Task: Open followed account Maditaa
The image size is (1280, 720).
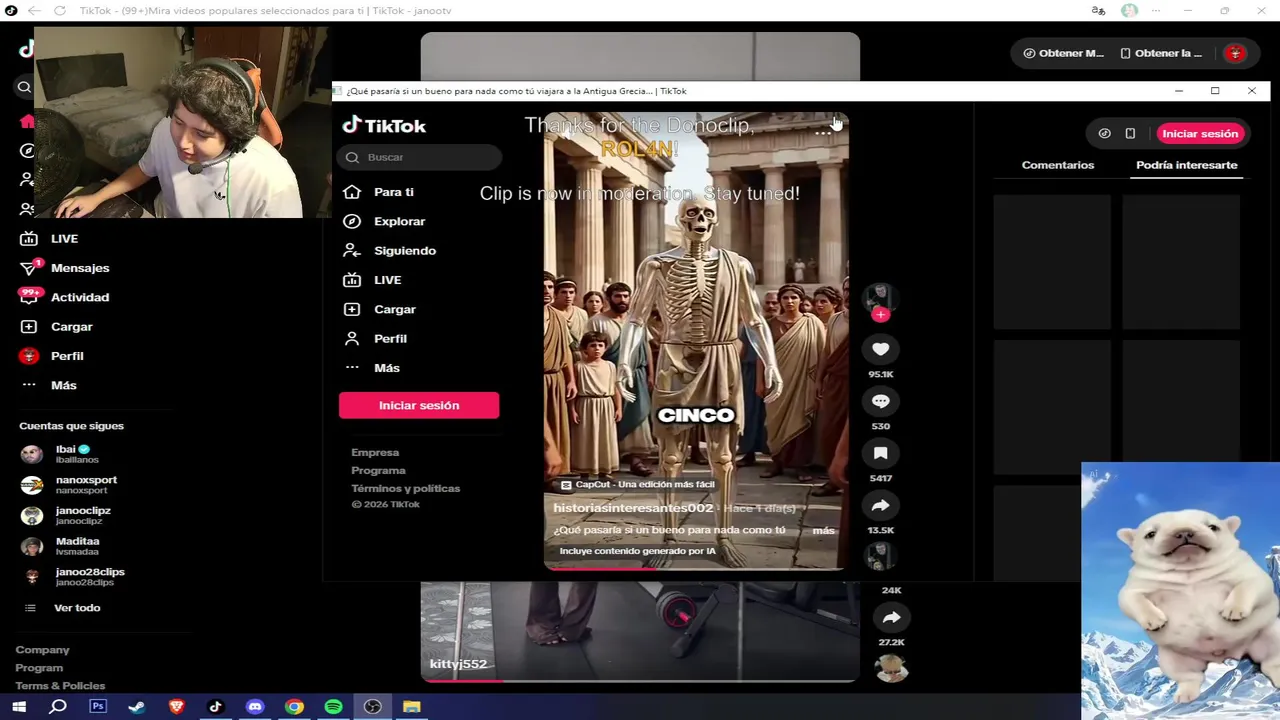Action: pos(60,547)
